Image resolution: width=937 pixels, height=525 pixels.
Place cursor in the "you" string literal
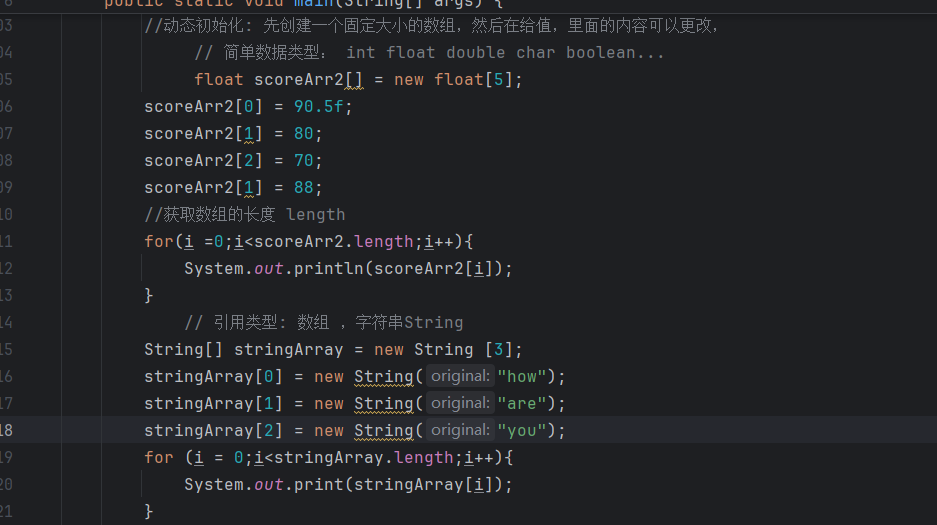pos(522,431)
